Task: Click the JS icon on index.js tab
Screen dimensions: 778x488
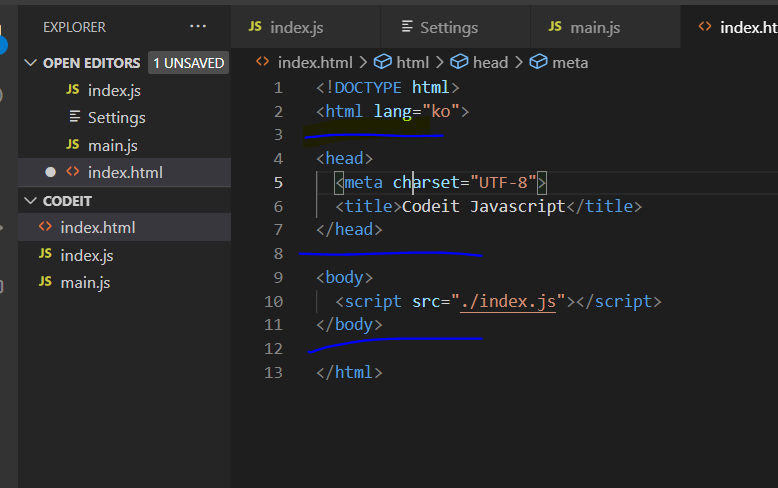Action: [x=255, y=27]
